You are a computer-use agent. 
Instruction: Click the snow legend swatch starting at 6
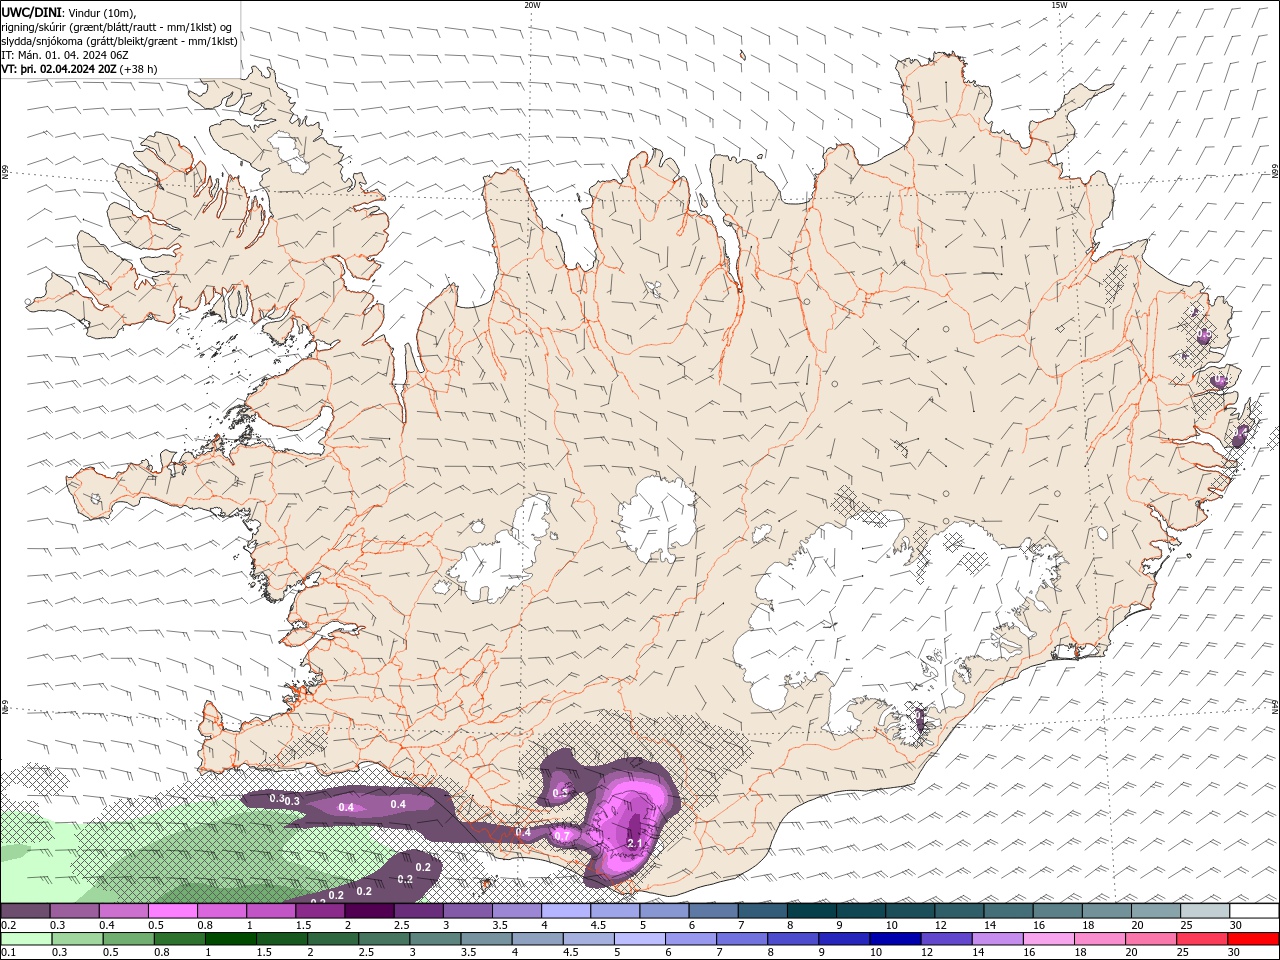[x=713, y=911]
